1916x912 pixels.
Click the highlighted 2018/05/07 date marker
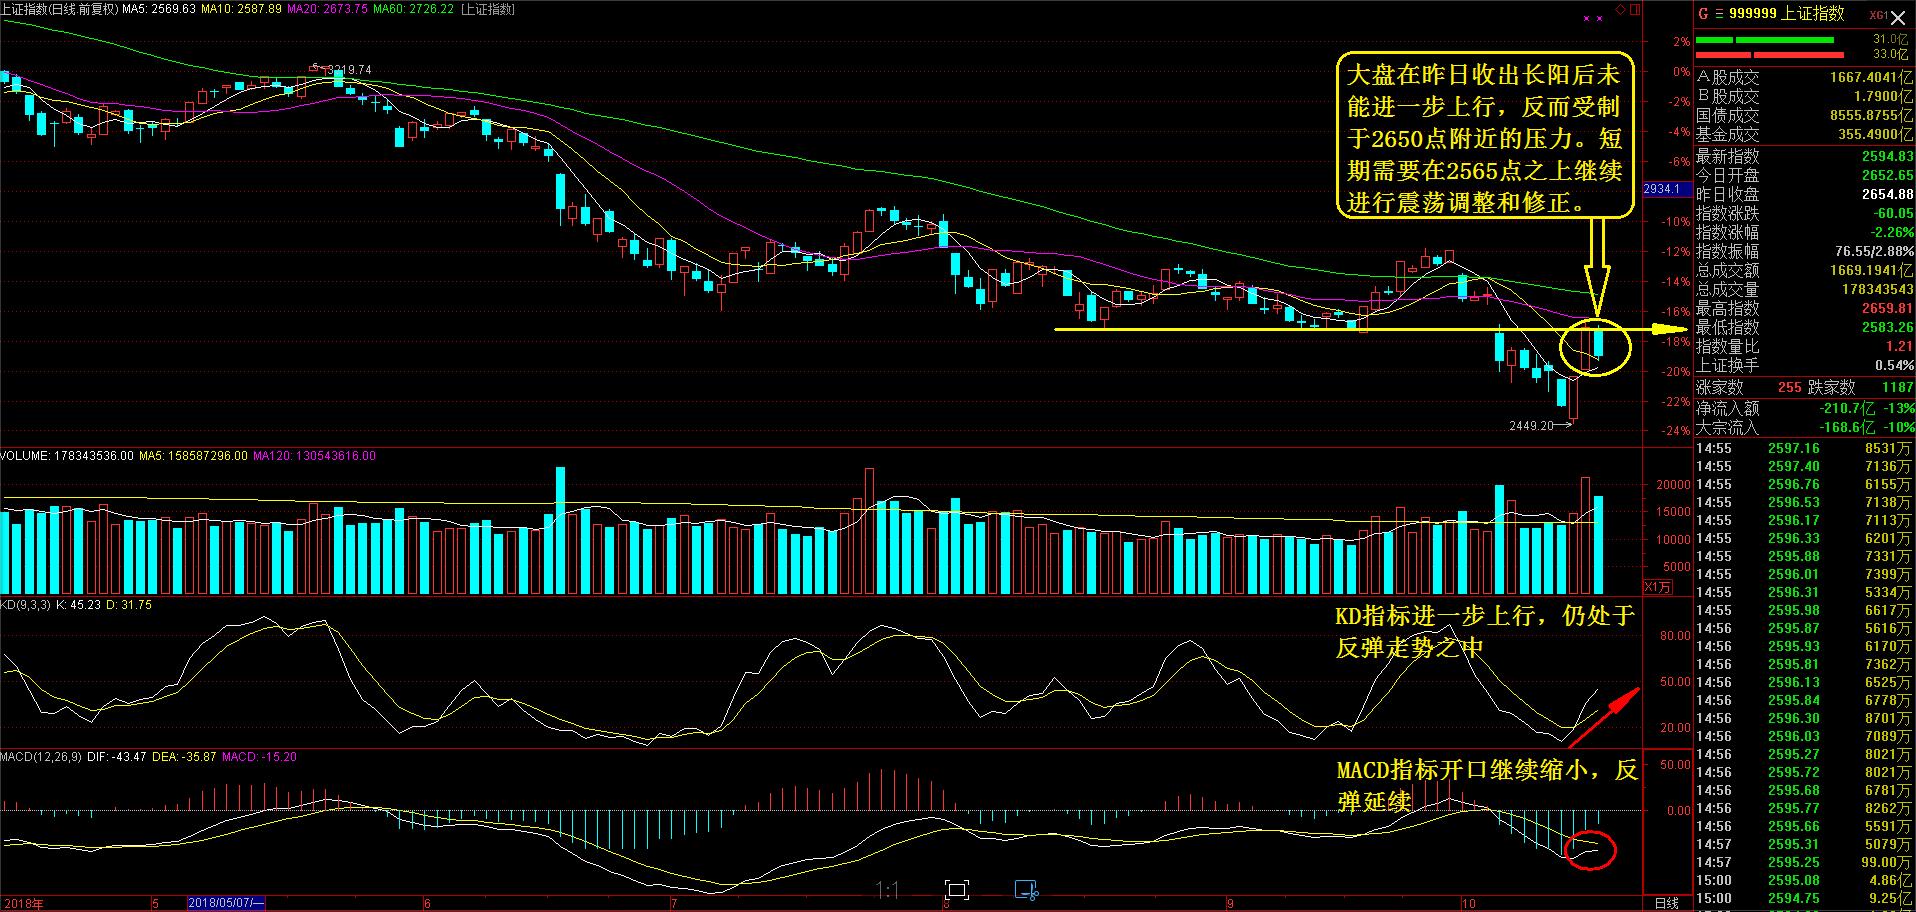[x=226, y=903]
